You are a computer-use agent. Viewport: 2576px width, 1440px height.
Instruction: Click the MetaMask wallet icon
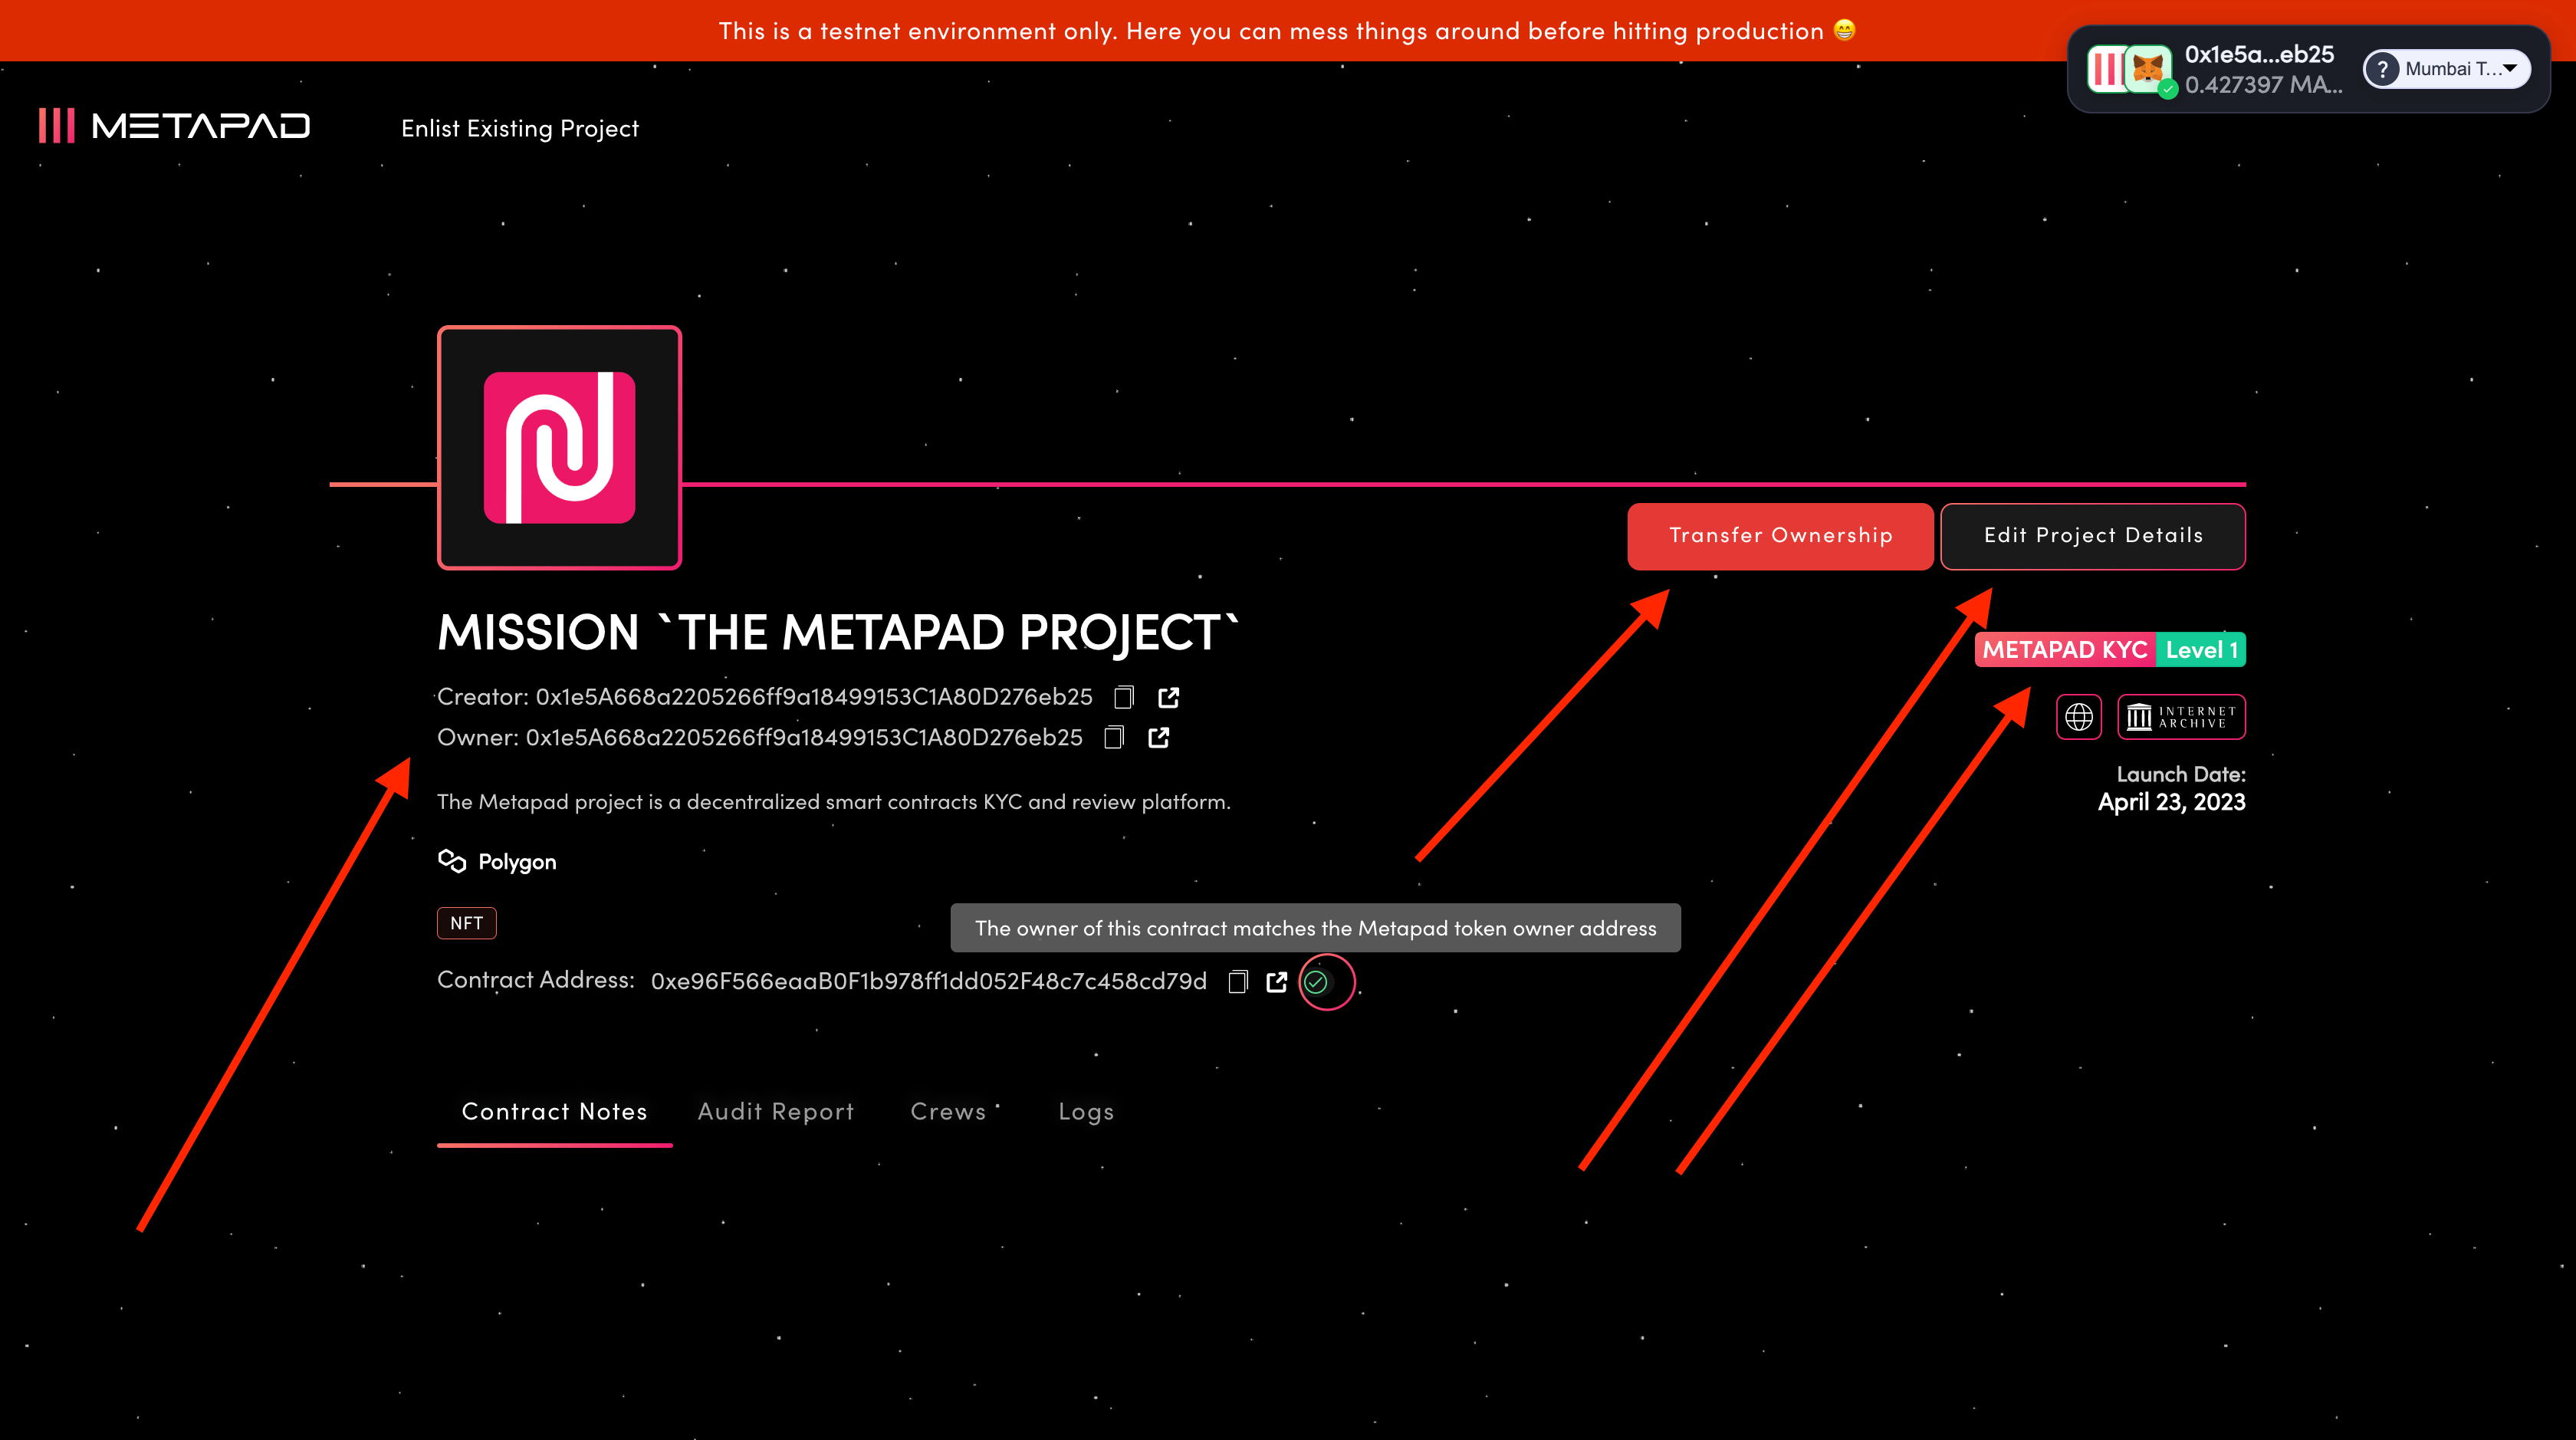(x=2148, y=69)
